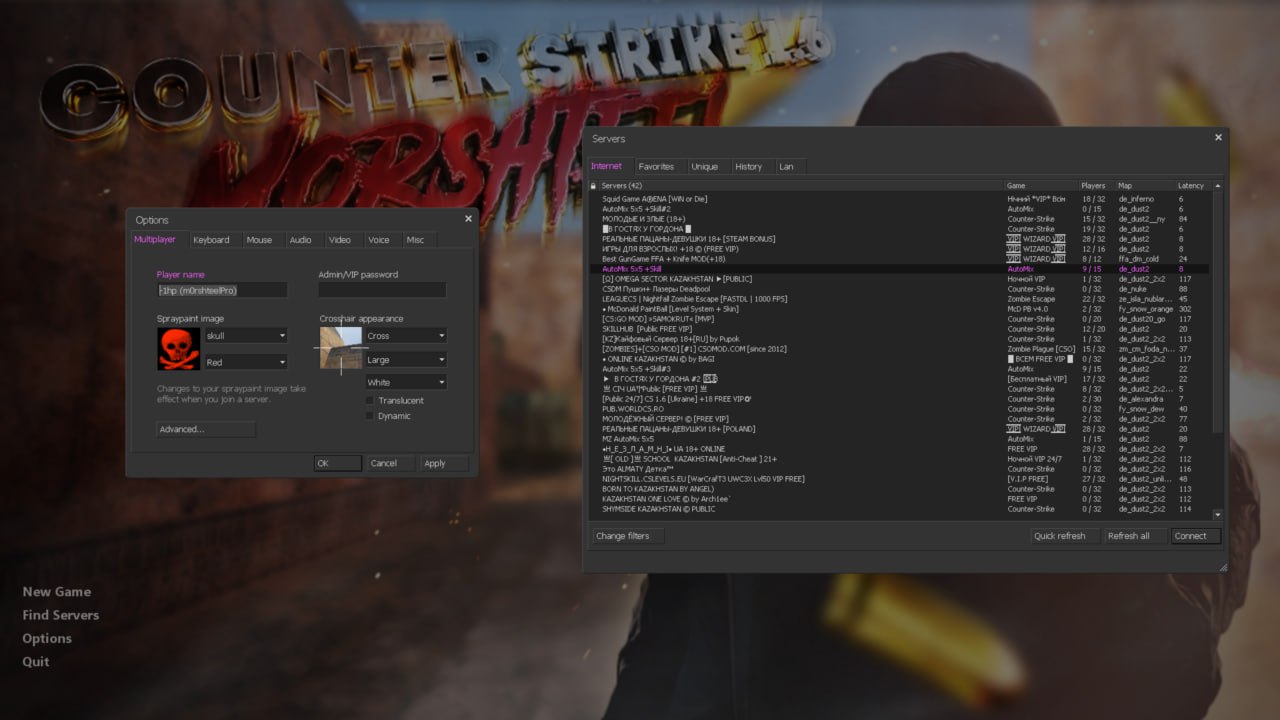The width and height of the screenshot is (1280, 720).
Task: Close the Servers window
Action: point(1218,138)
